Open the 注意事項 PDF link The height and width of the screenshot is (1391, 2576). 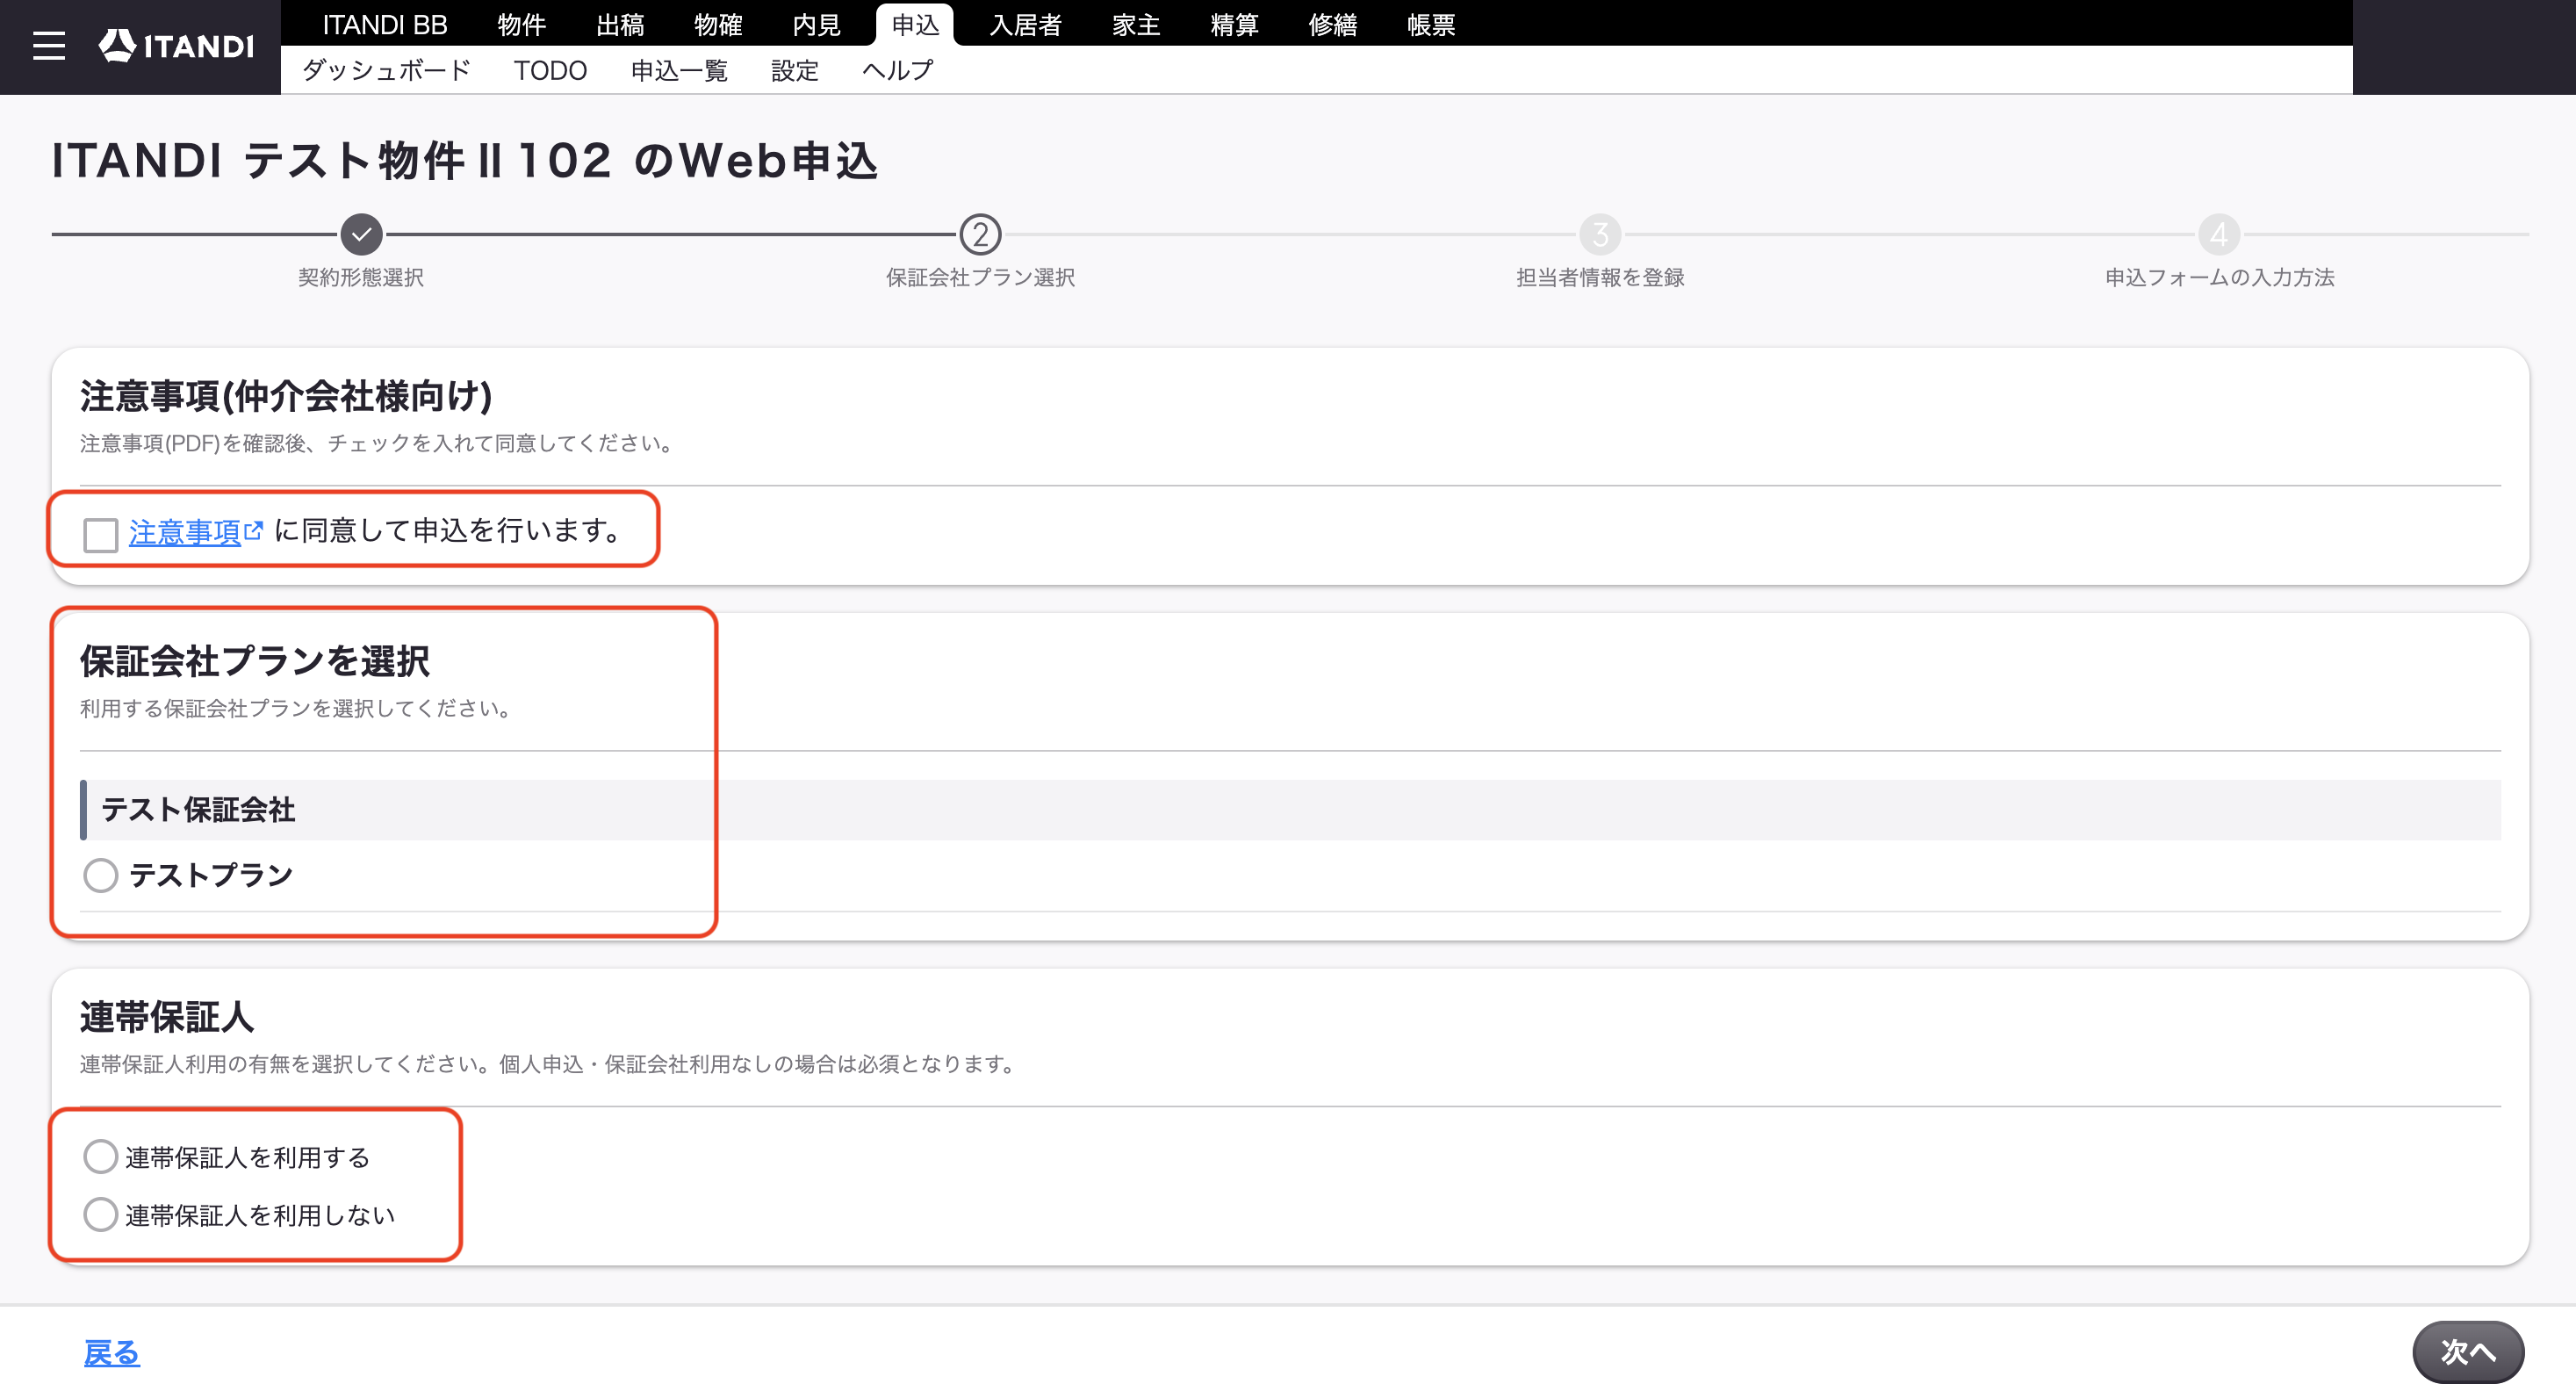click(185, 532)
